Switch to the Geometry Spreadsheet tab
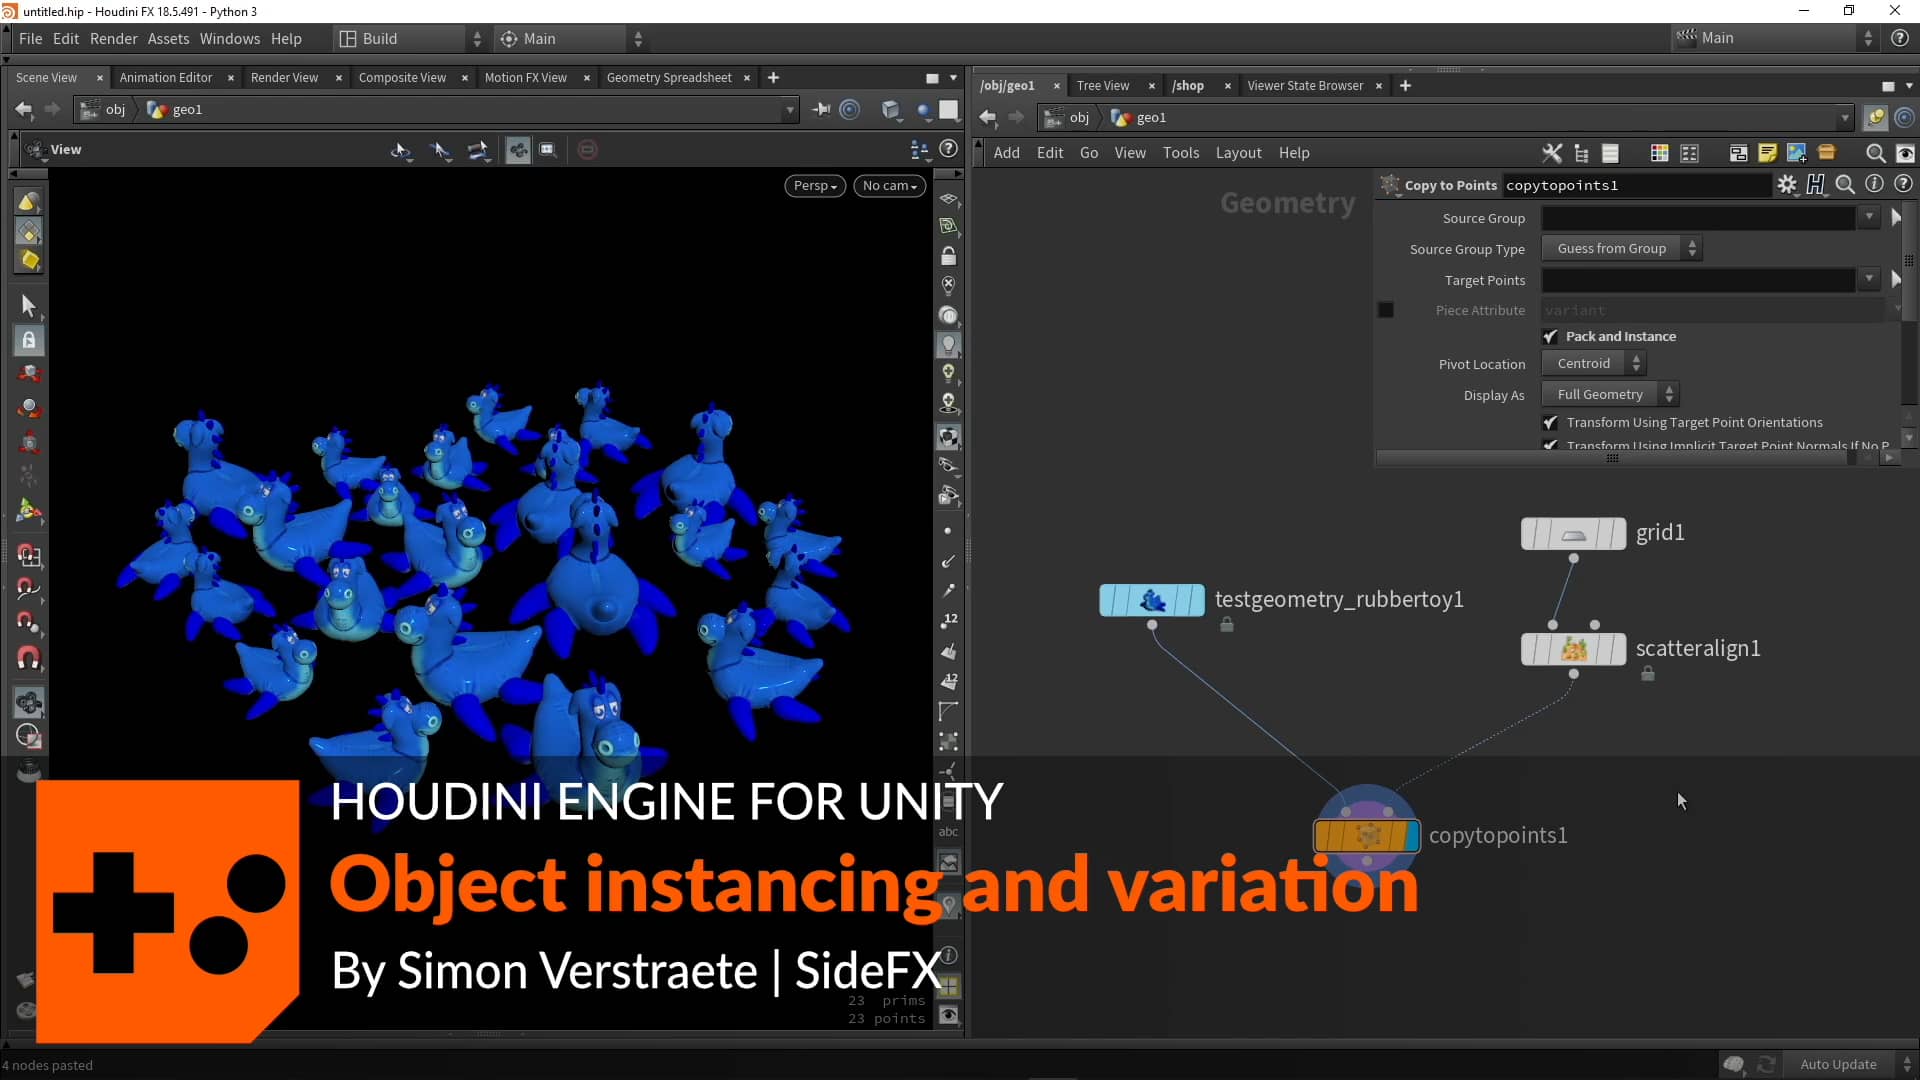The width and height of the screenshot is (1920, 1080). 669,77
